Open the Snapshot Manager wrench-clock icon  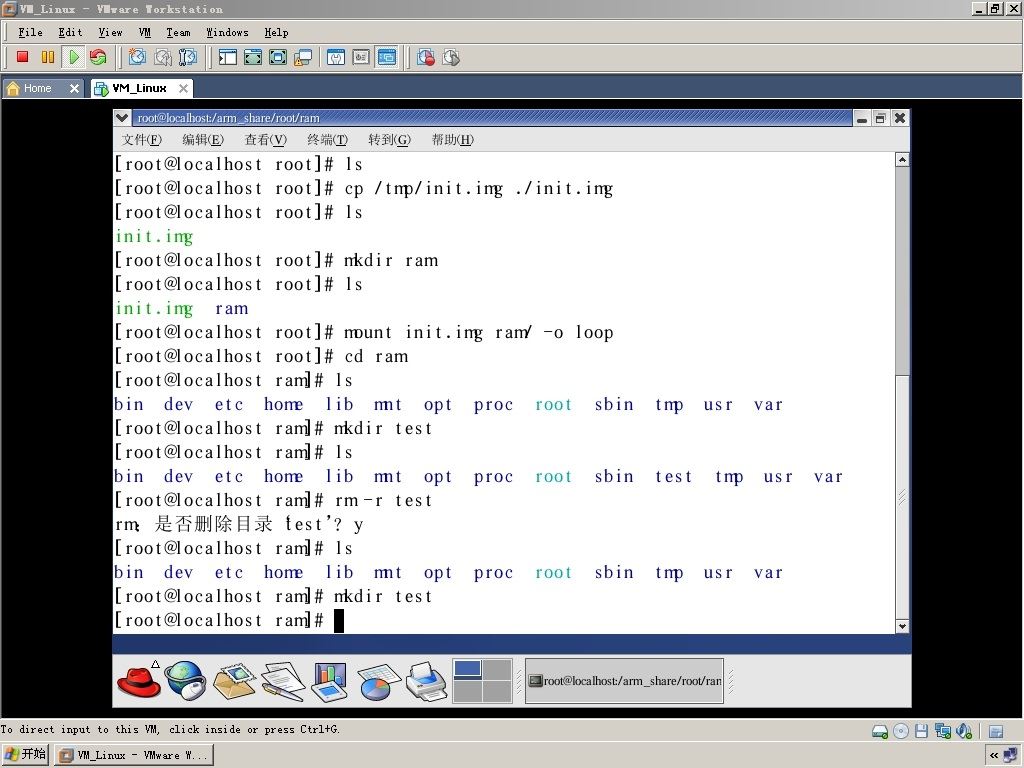click(x=188, y=57)
